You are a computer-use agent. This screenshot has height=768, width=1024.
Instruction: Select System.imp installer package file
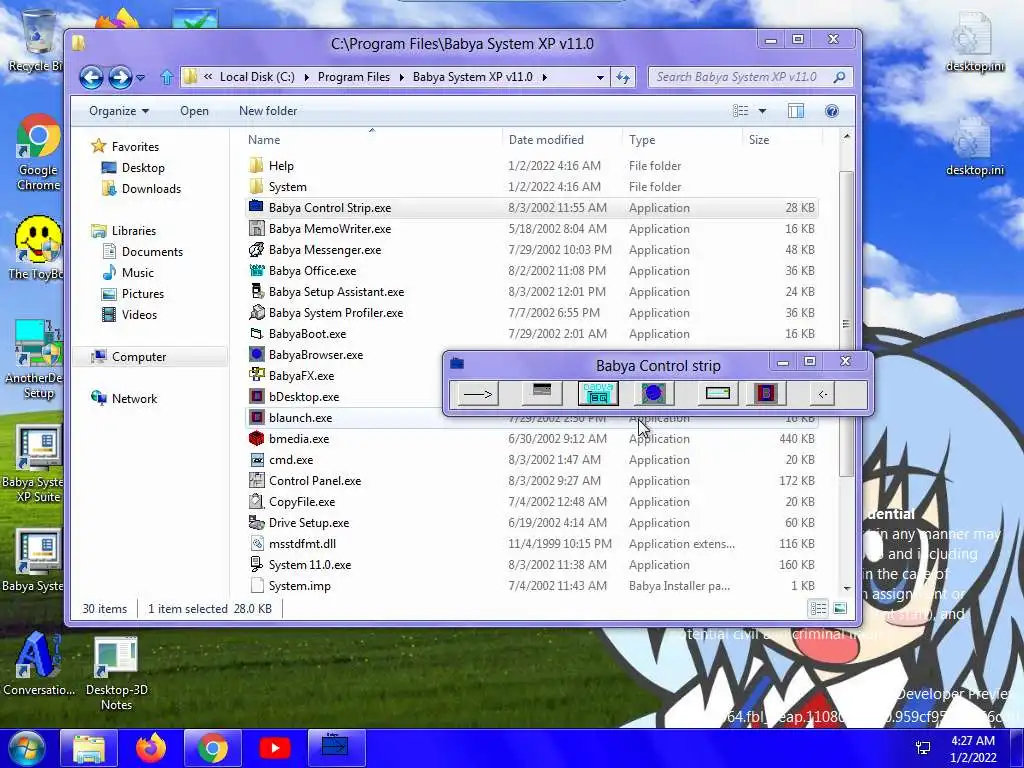click(x=532, y=586)
